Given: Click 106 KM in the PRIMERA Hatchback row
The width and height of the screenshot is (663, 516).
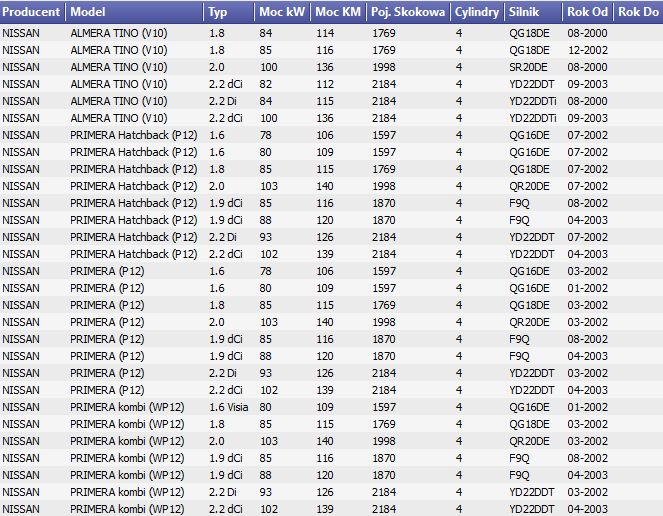Looking at the screenshot, I should pos(325,135).
